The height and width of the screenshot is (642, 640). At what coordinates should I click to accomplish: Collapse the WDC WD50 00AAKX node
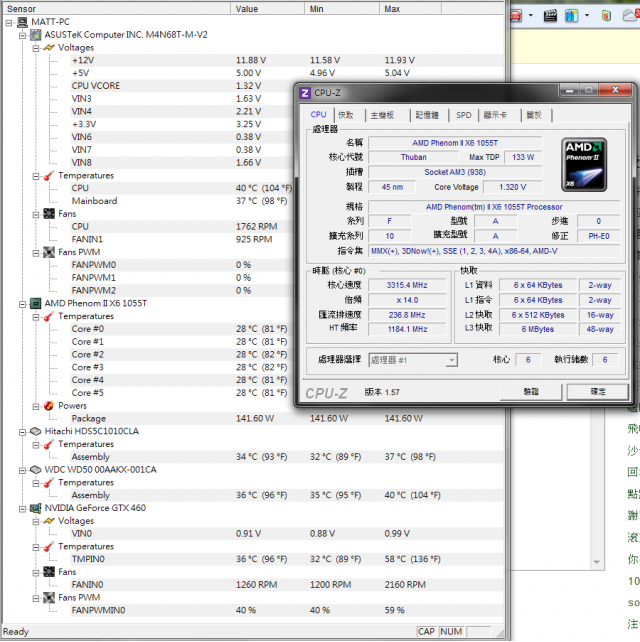tap(23, 470)
